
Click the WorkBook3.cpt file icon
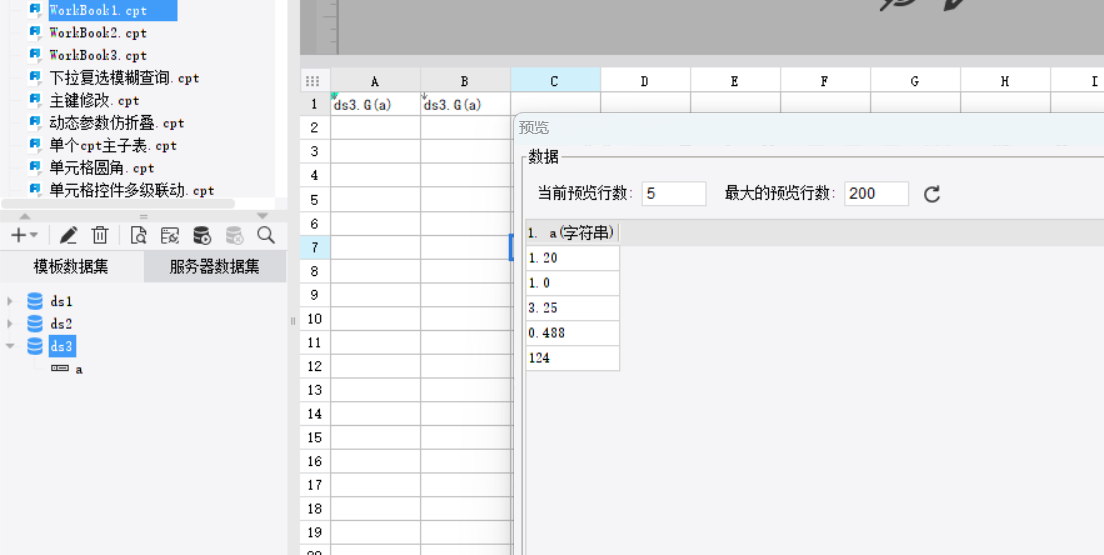coord(34,55)
